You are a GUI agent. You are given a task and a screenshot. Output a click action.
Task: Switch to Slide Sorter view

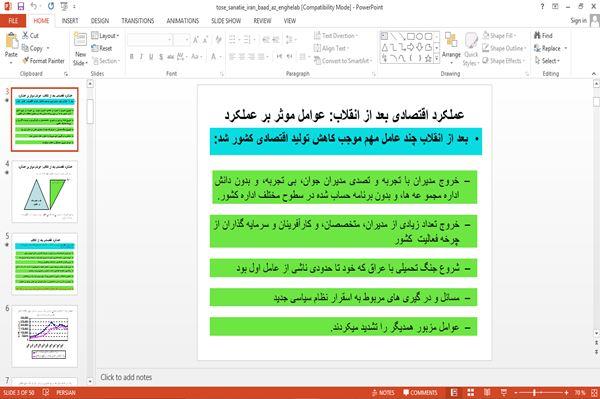[471, 392]
